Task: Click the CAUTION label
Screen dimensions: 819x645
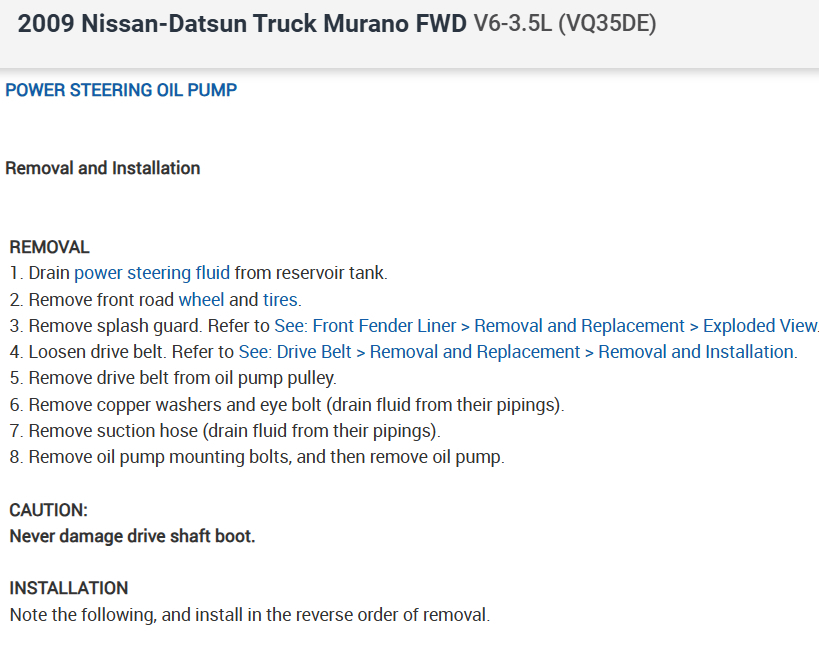Action: (x=49, y=510)
